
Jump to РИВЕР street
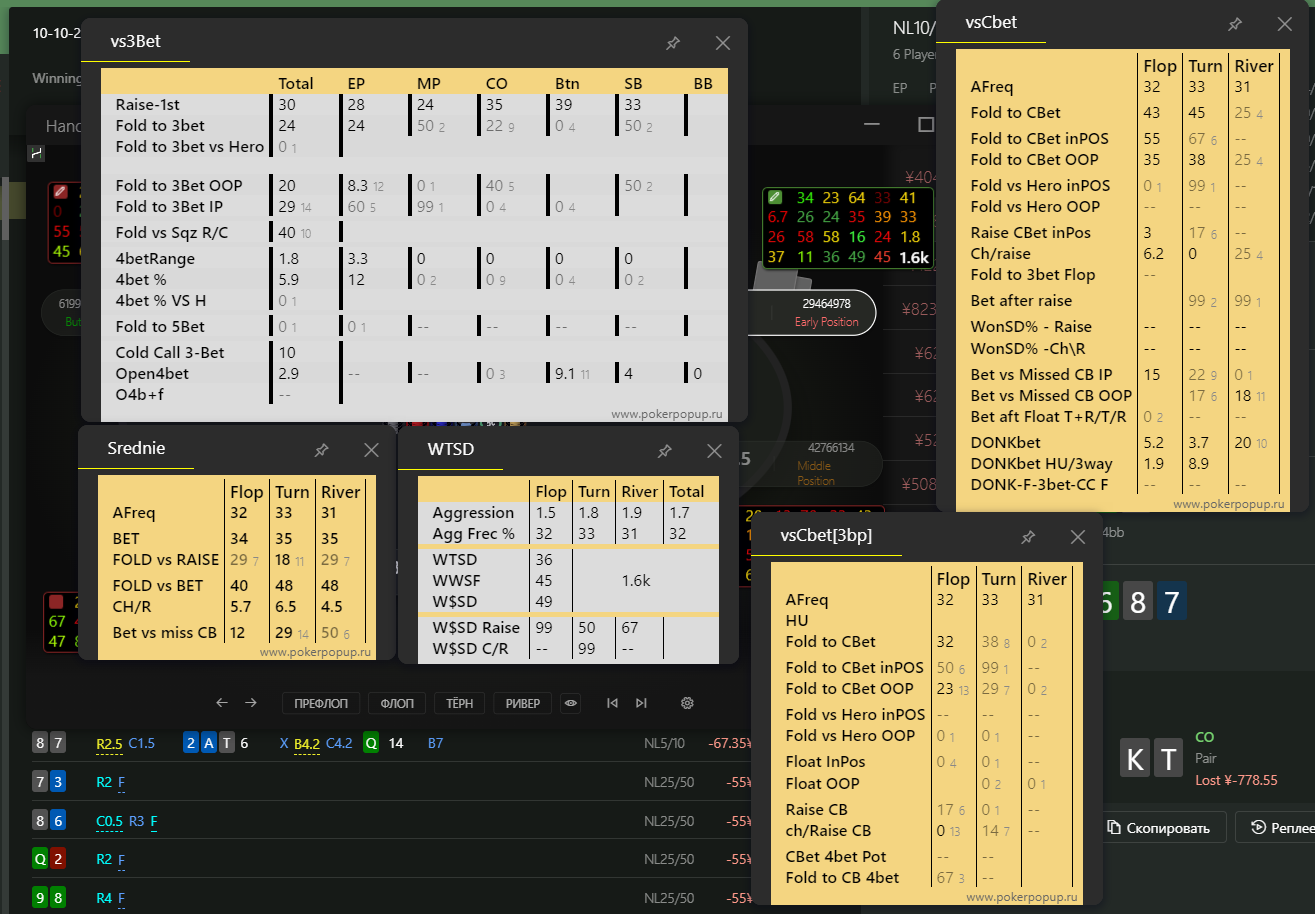point(523,703)
